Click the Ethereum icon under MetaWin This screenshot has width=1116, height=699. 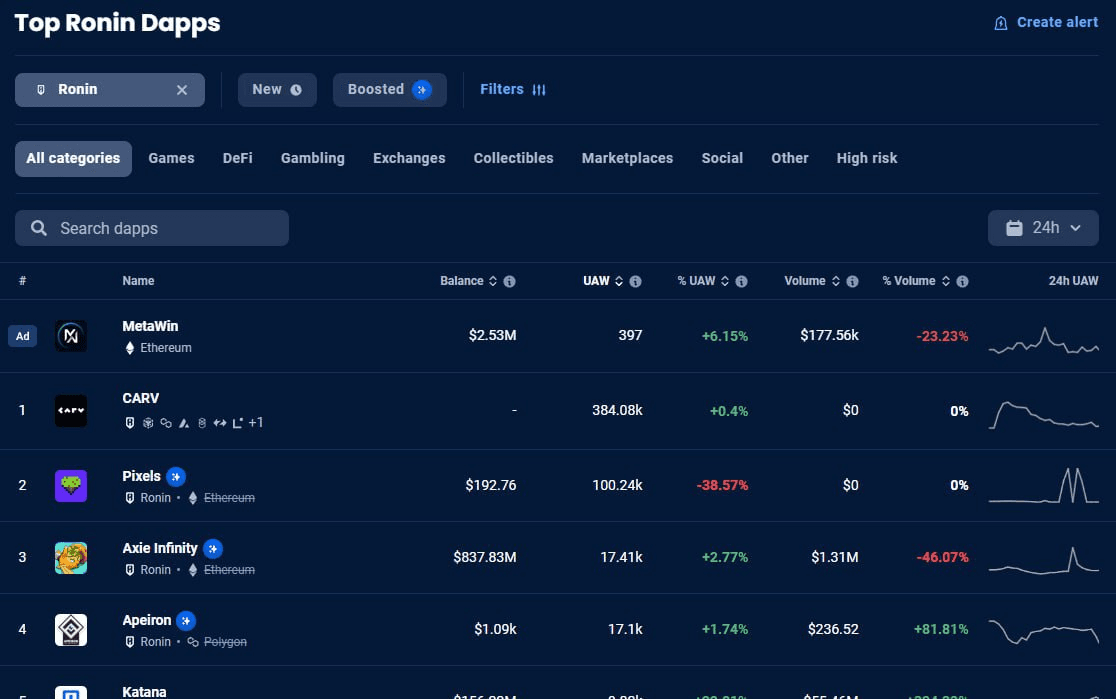click(130, 348)
